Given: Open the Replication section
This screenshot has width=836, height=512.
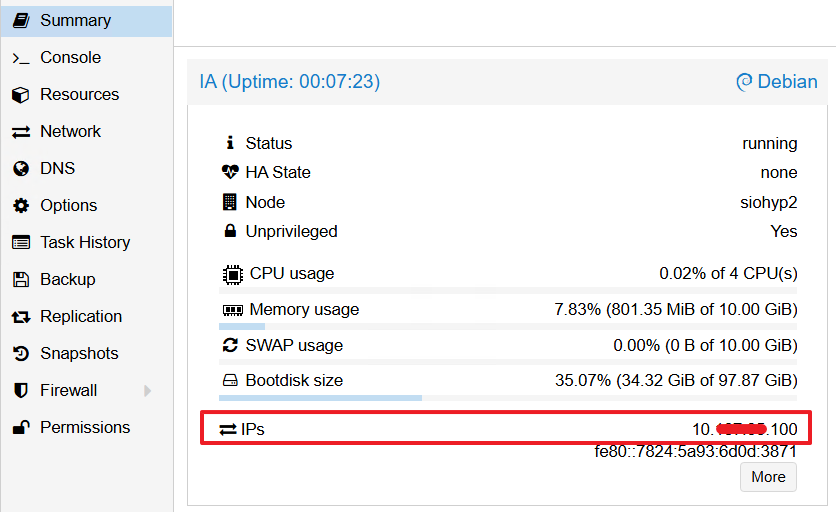Looking at the screenshot, I should (81, 317).
